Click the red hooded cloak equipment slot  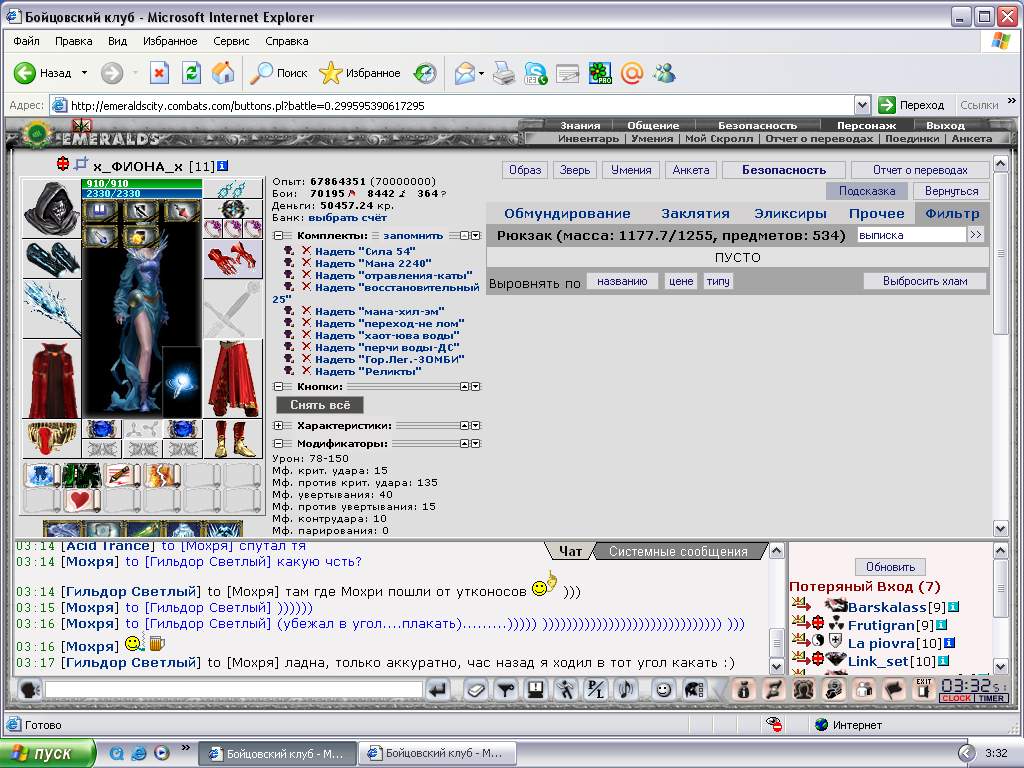tap(52, 379)
